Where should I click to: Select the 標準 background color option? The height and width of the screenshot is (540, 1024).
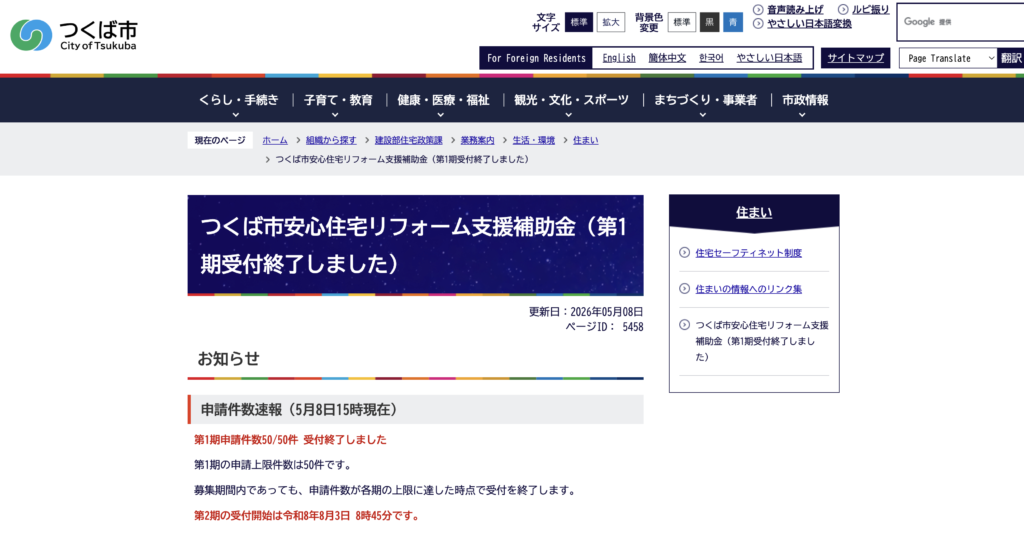point(681,22)
